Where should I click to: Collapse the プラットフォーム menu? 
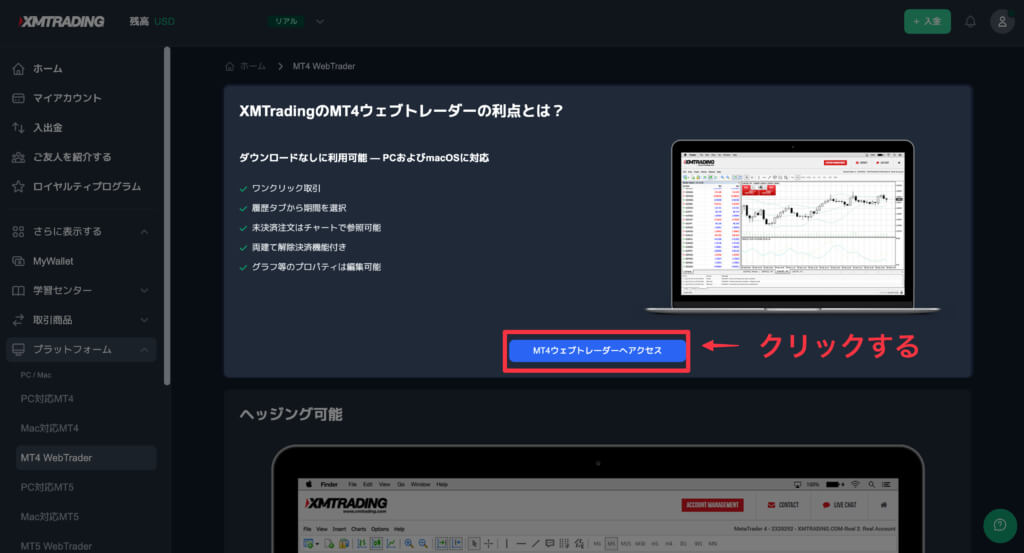pyautogui.click(x=144, y=350)
